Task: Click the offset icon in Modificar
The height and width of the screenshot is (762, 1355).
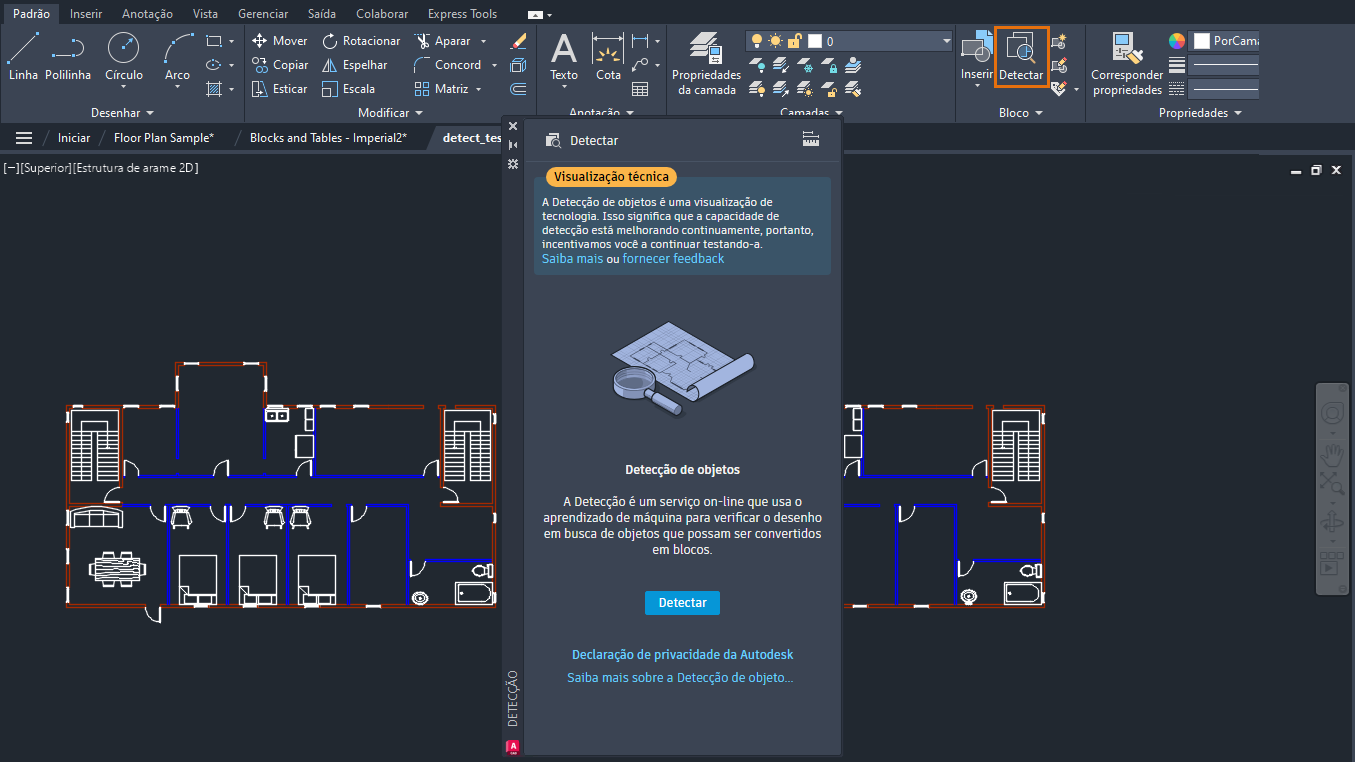Action: 518,89
